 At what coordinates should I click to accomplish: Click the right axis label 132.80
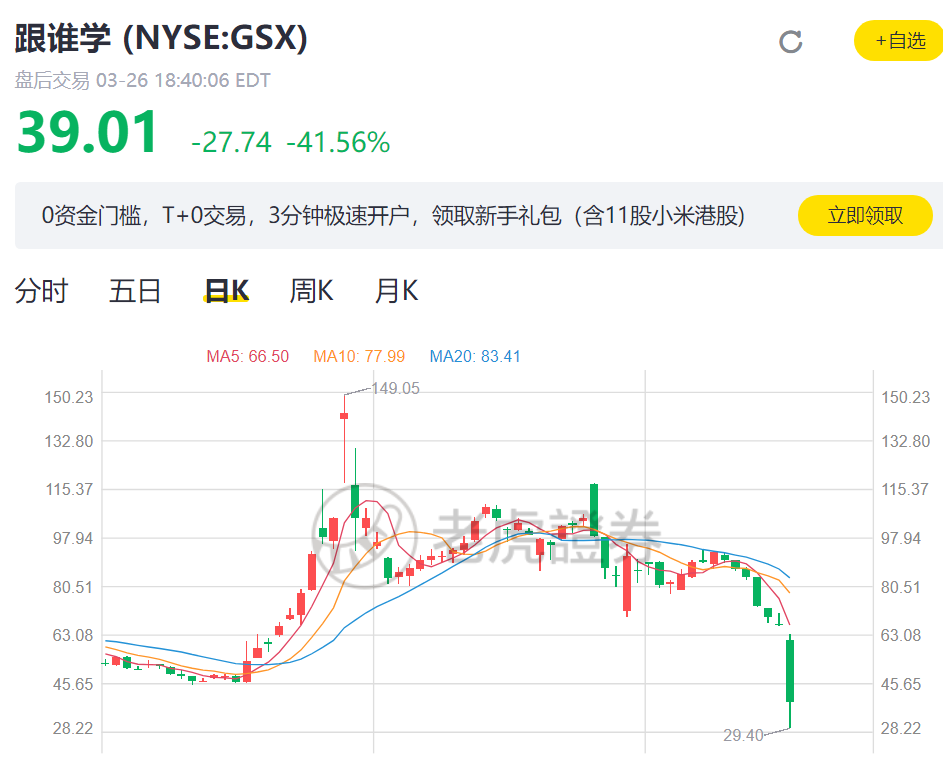click(x=905, y=441)
